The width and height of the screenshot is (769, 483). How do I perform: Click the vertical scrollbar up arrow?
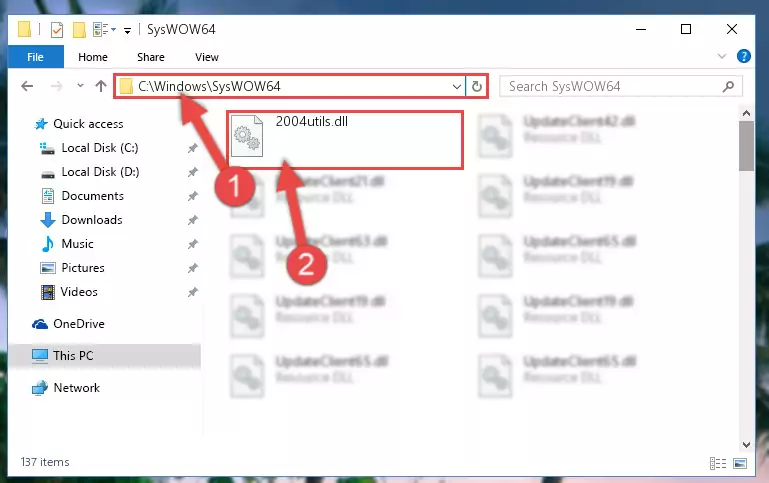[x=746, y=113]
